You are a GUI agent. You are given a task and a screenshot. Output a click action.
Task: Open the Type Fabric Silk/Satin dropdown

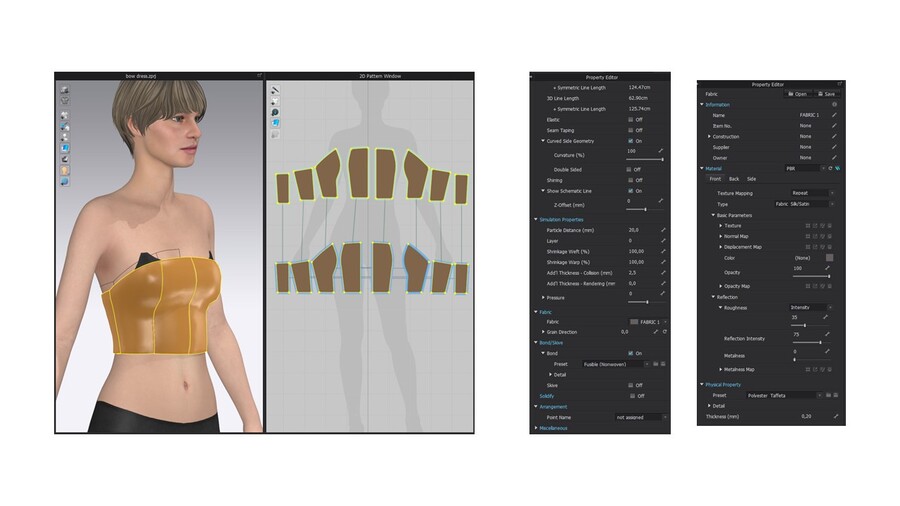[804, 204]
